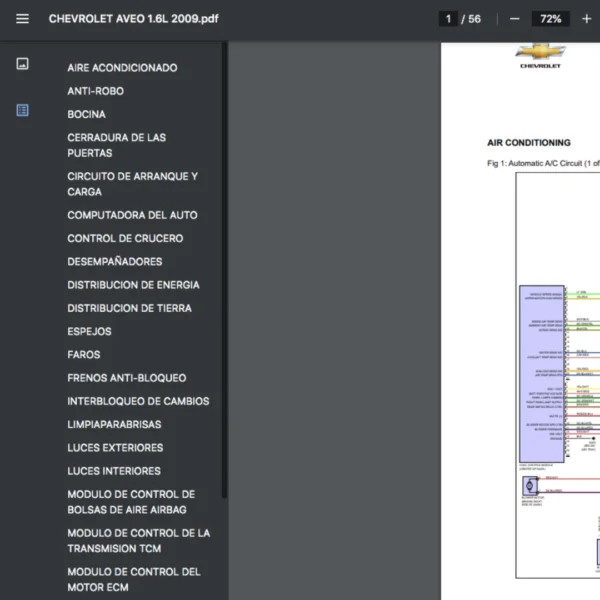Click the Chevrolet logo on the page
This screenshot has height=600, width=600.
pyautogui.click(x=540, y=56)
